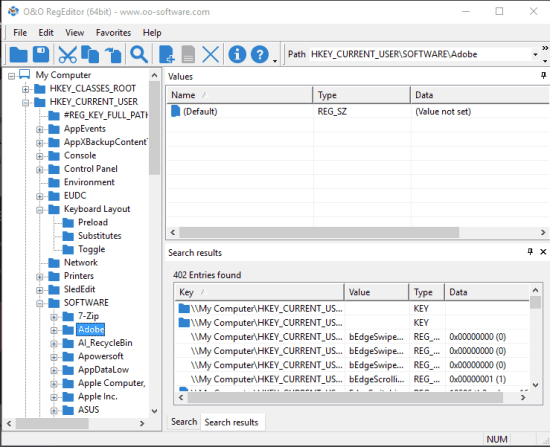Expand the 7-Zip key
550x447 pixels.
54,317
